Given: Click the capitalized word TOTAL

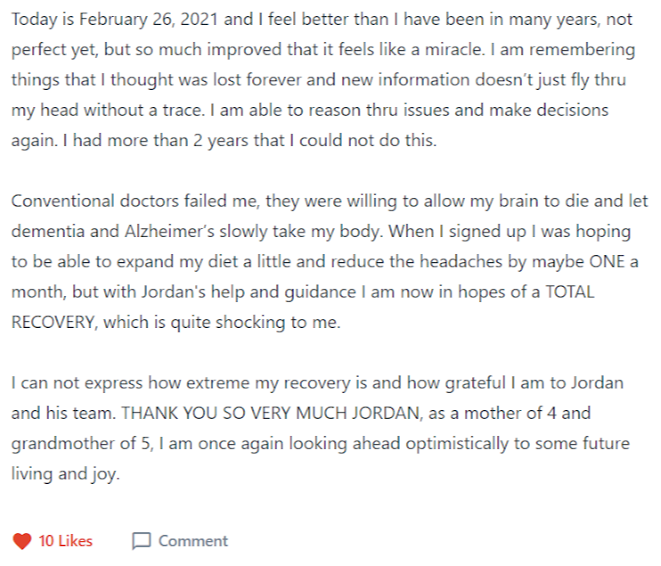Looking at the screenshot, I should pos(570,292).
